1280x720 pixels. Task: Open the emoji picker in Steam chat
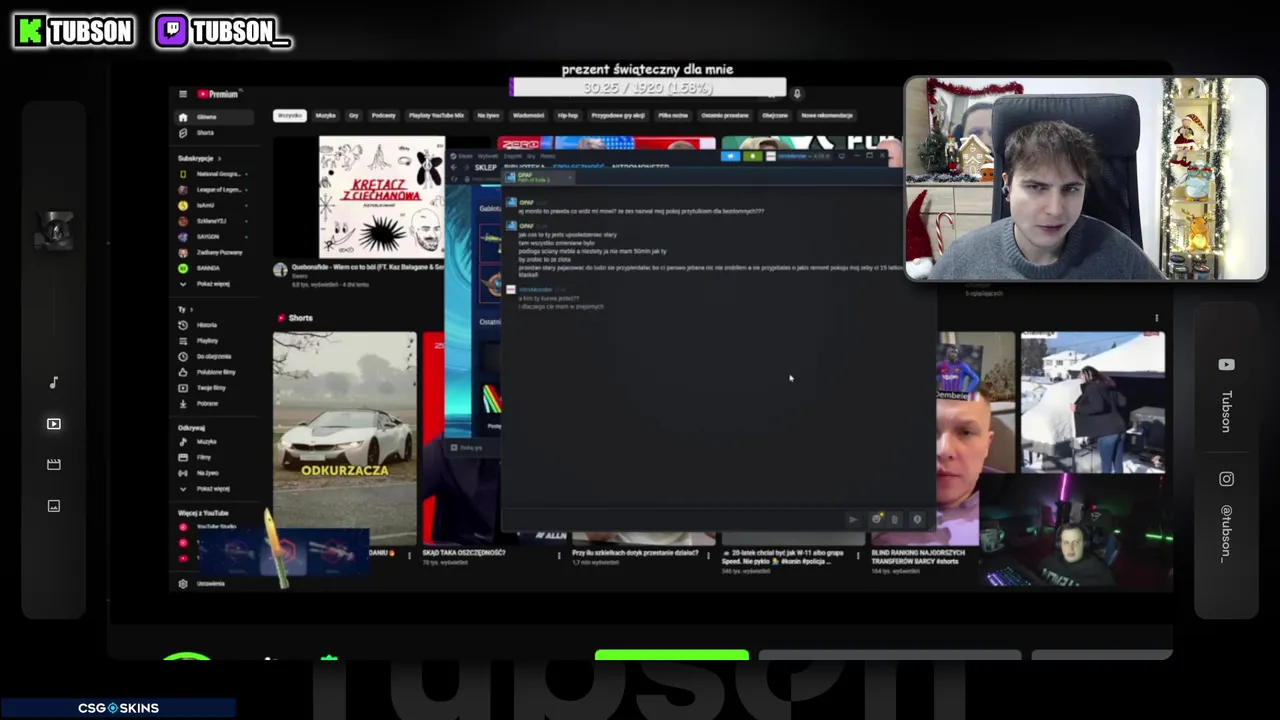pyautogui.click(x=876, y=519)
